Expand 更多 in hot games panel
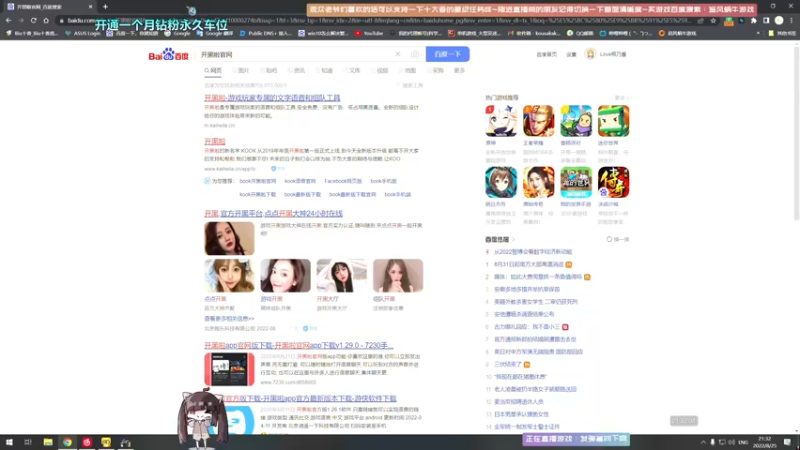Image resolution: width=800 pixels, height=450 pixels. pyautogui.click(x=621, y=97)
